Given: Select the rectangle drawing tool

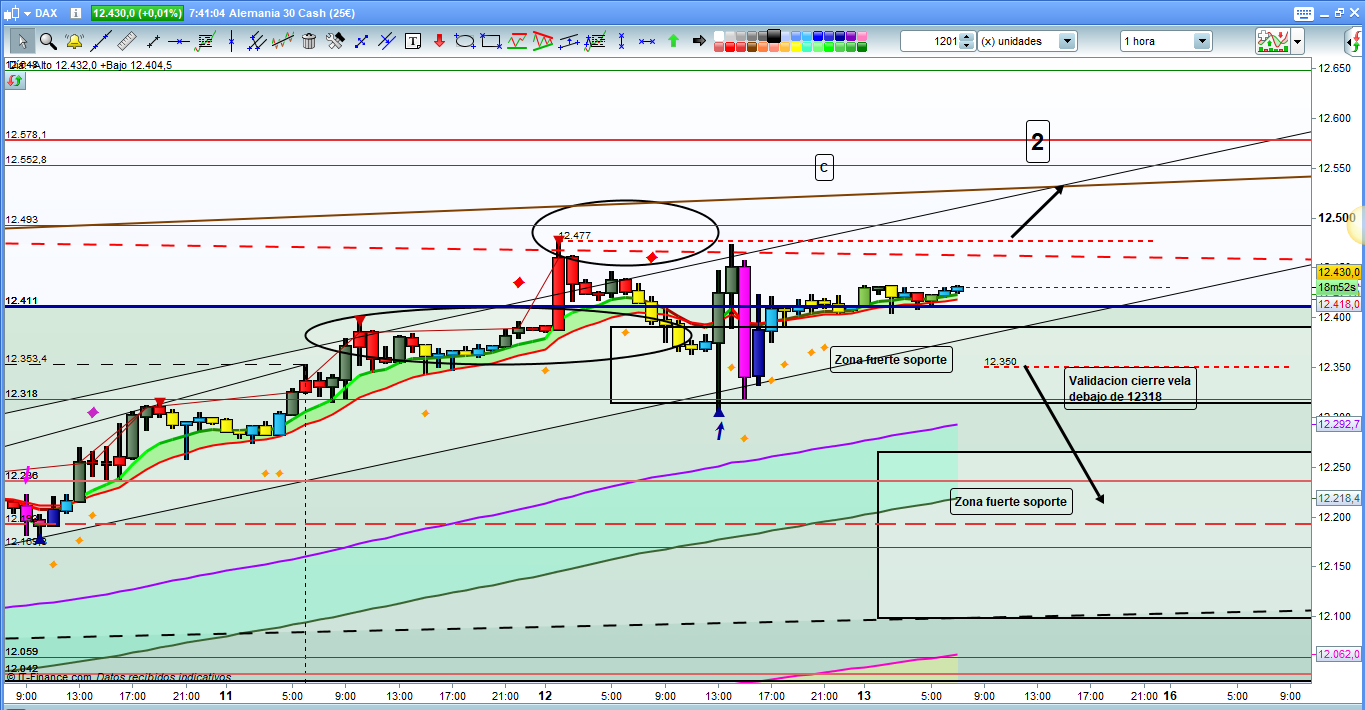Looking at the screenshot, I should [x=490, y=41].
